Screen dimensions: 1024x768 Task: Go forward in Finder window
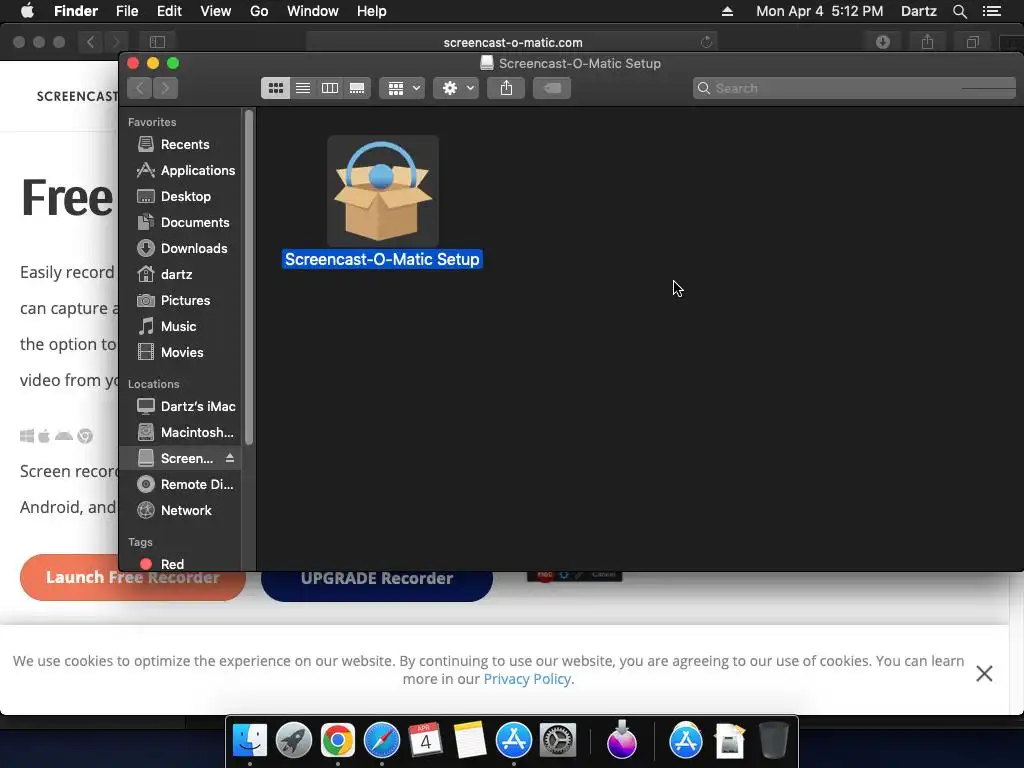[165, 88]
